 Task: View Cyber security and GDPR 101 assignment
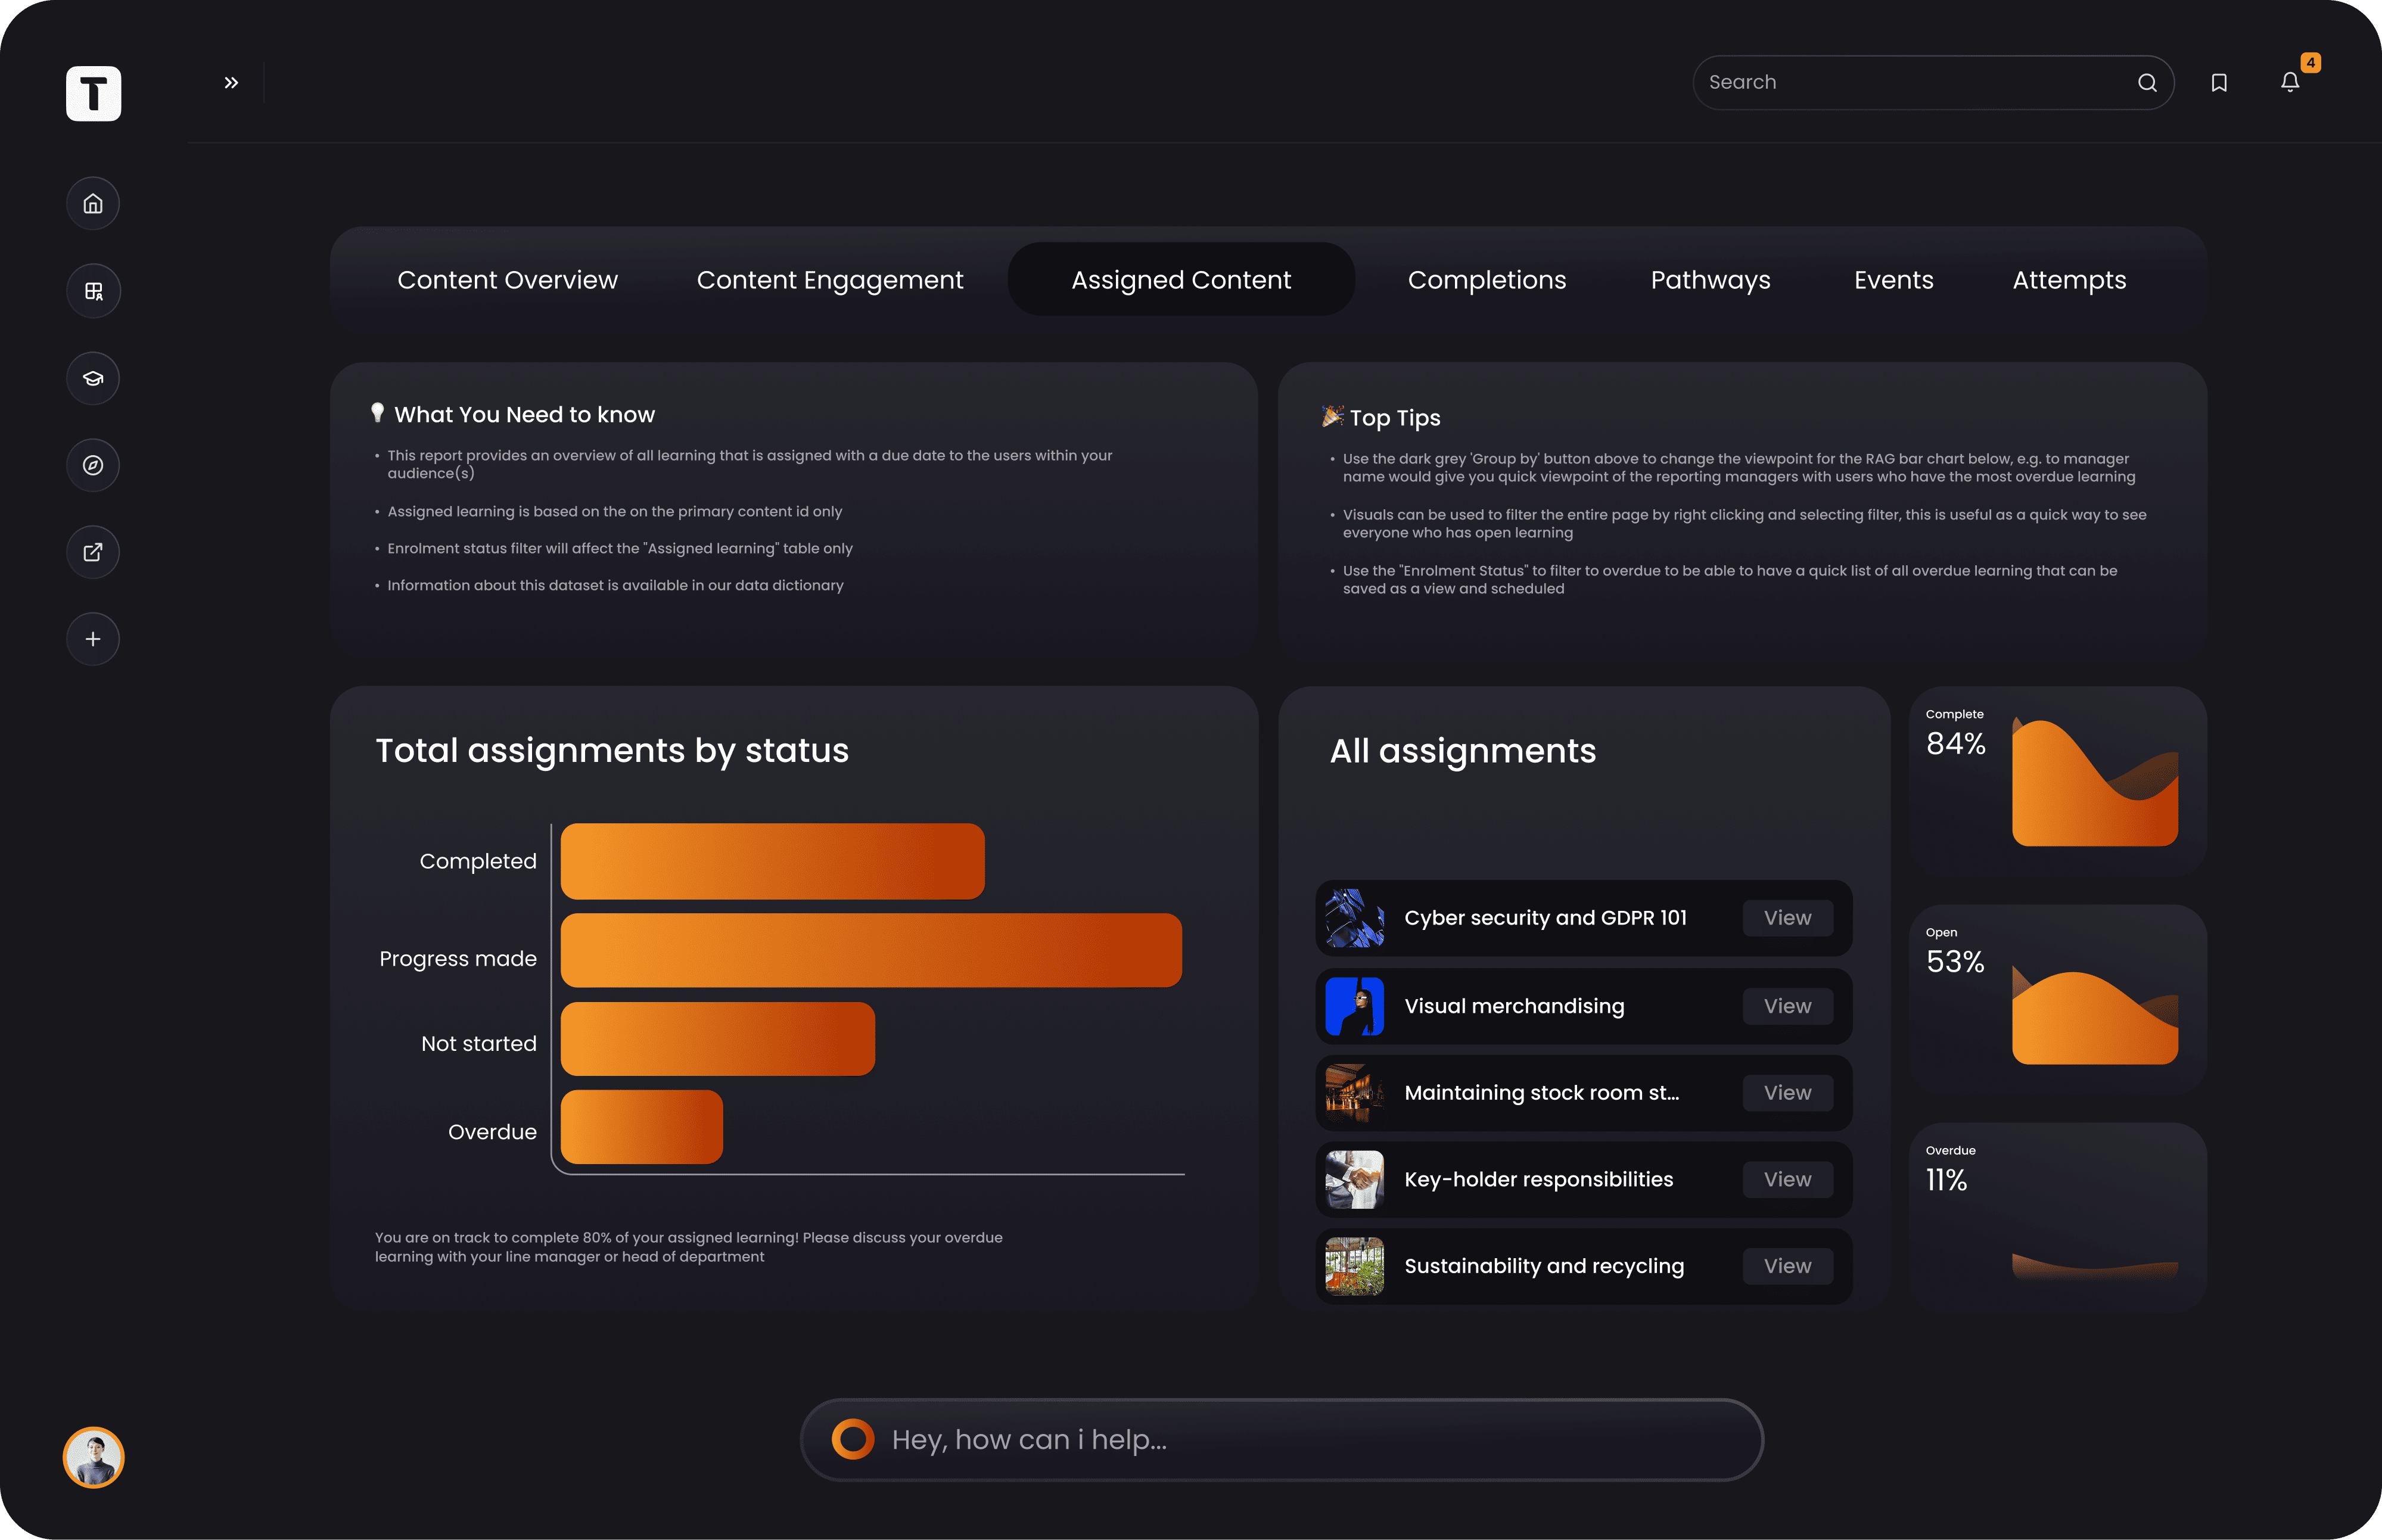pyautogui.click(x=1787, y=918)
